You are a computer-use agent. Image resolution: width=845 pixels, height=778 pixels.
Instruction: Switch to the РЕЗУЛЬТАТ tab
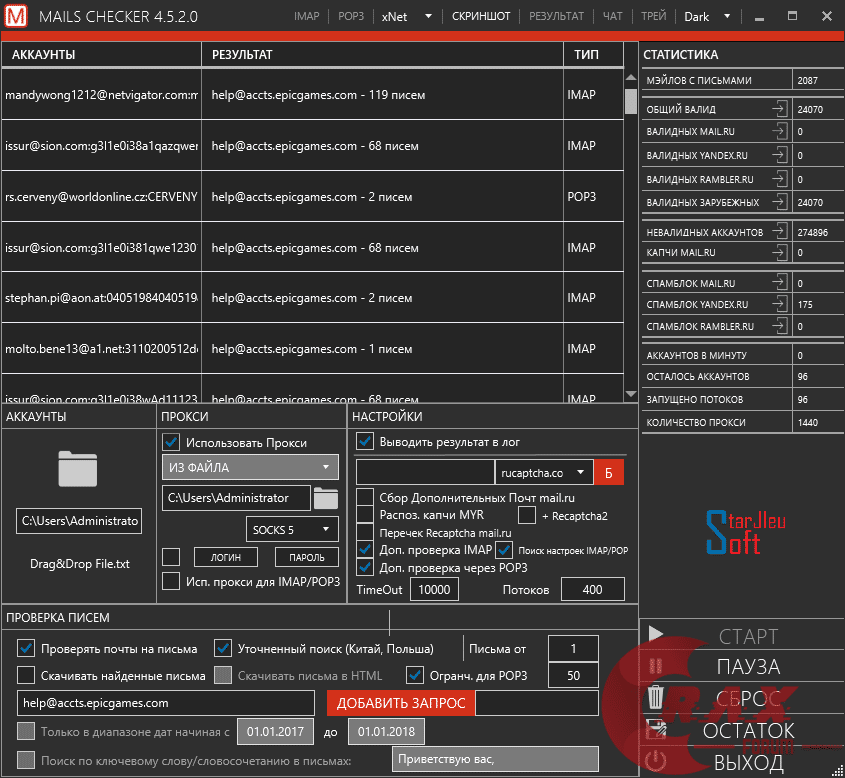[556, 17]
